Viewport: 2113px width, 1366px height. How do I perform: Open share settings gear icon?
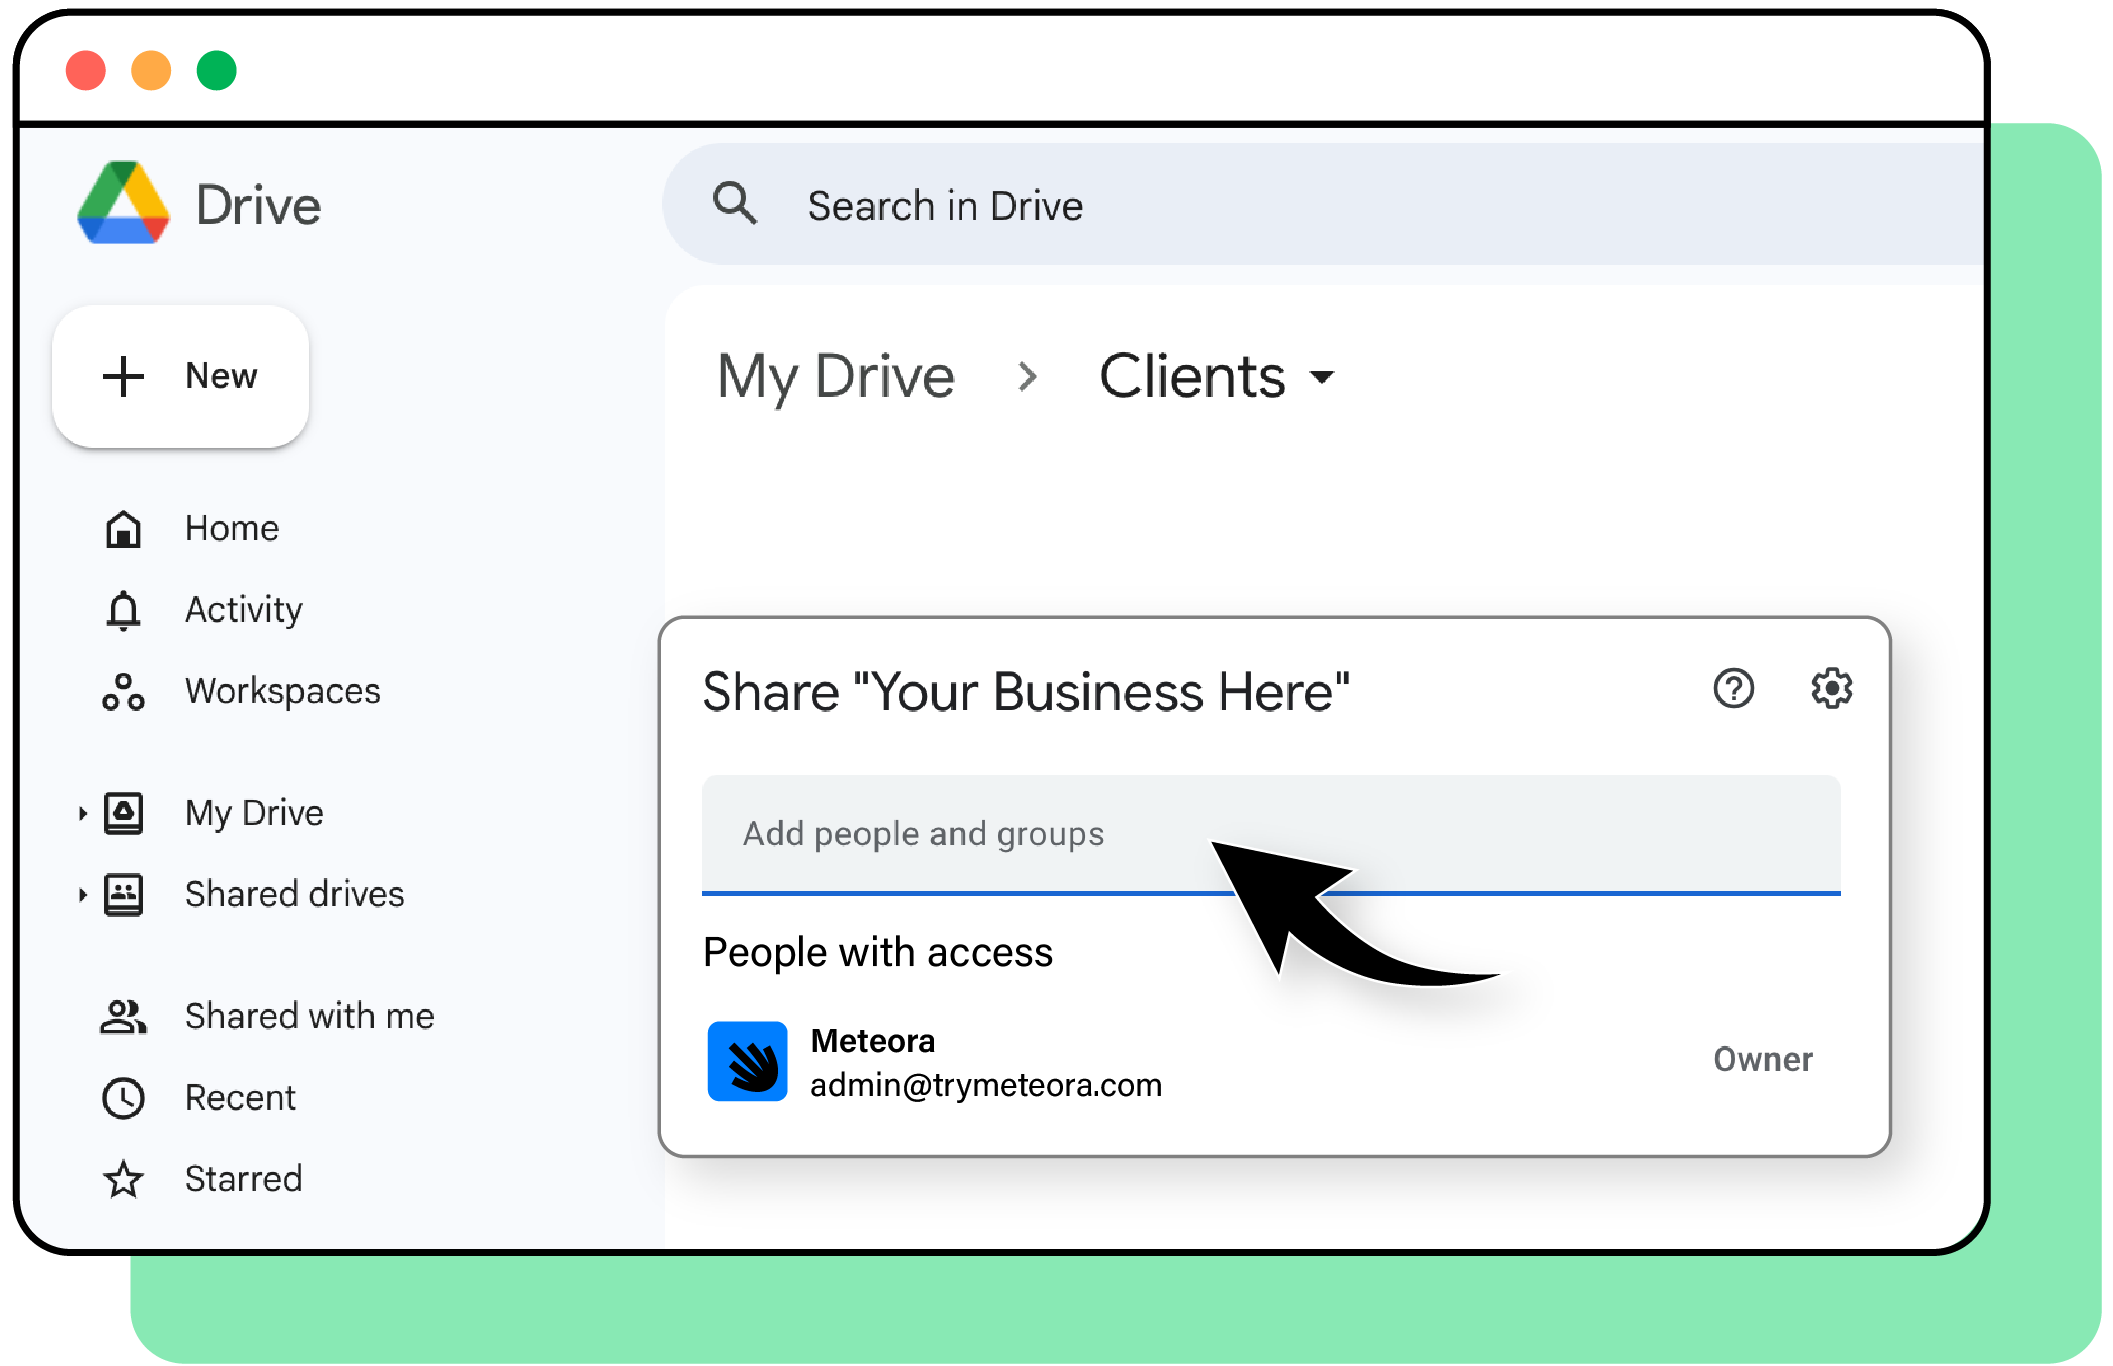(x=1831, y=689)
